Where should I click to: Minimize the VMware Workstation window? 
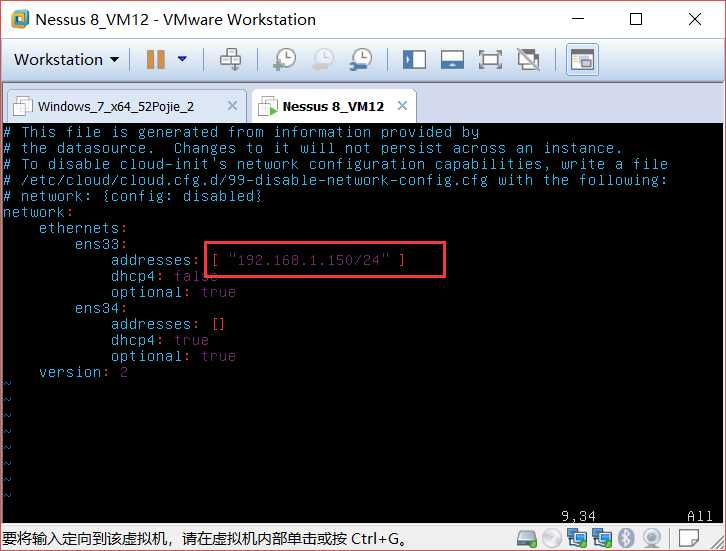pos(578,19)
